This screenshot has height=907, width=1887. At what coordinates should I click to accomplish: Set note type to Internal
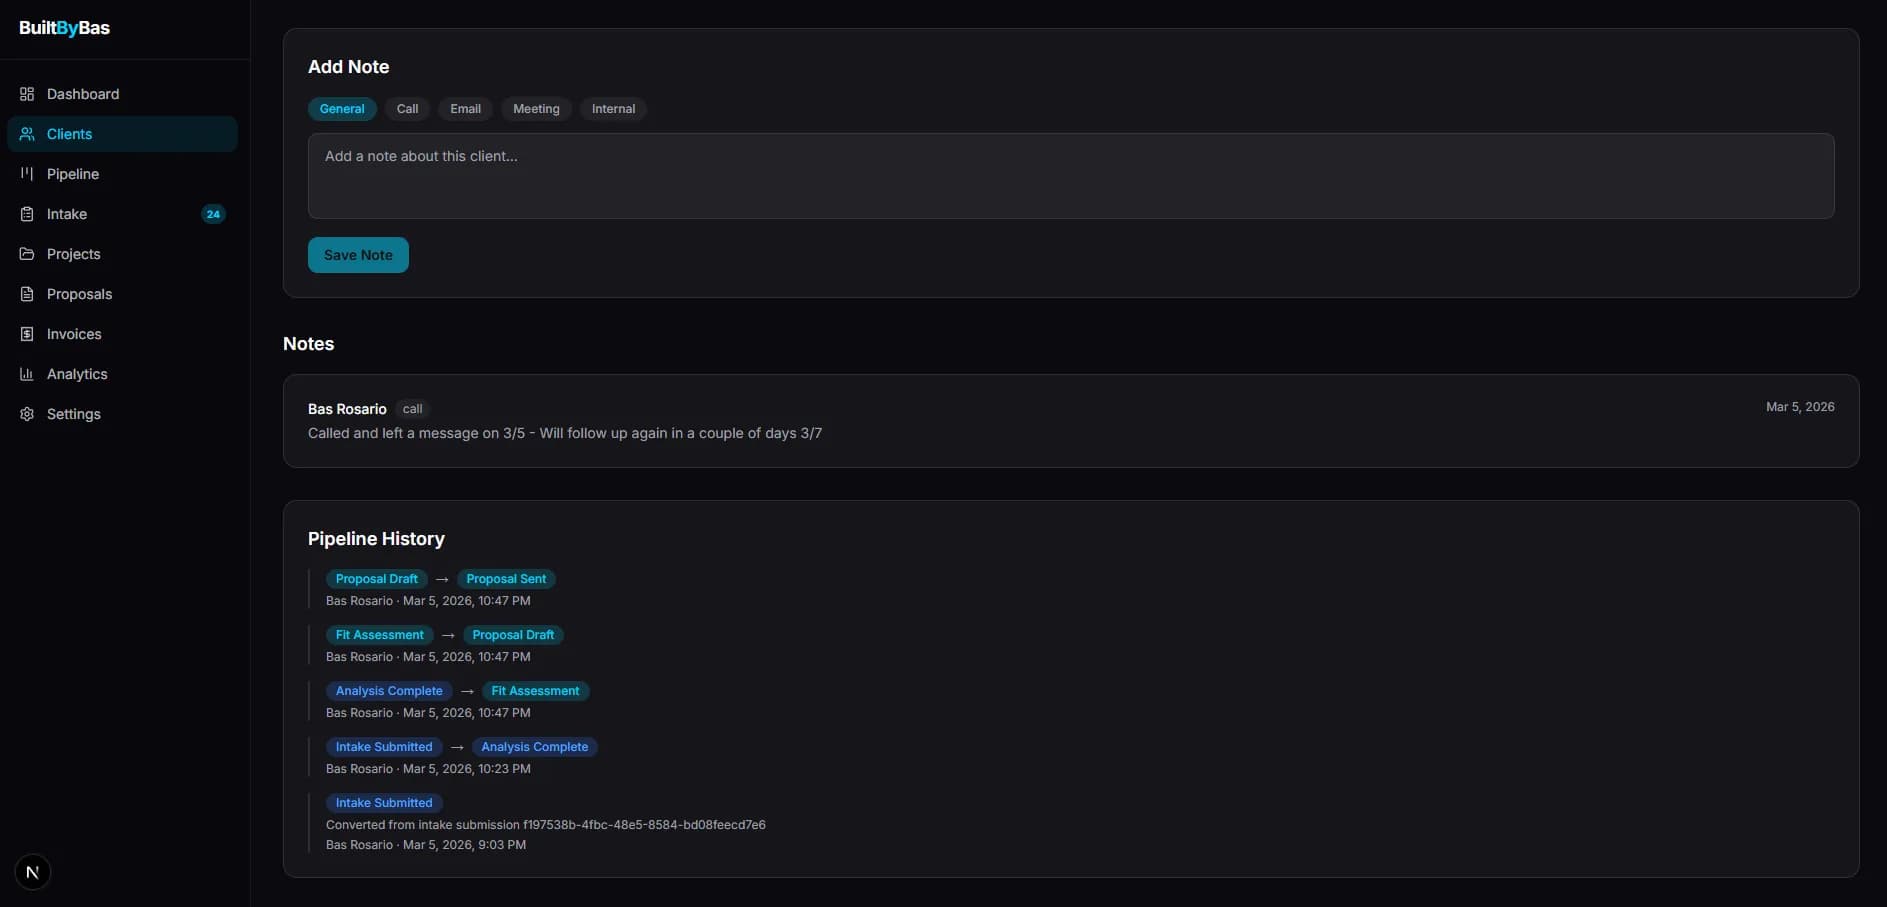tap(613, 109)
